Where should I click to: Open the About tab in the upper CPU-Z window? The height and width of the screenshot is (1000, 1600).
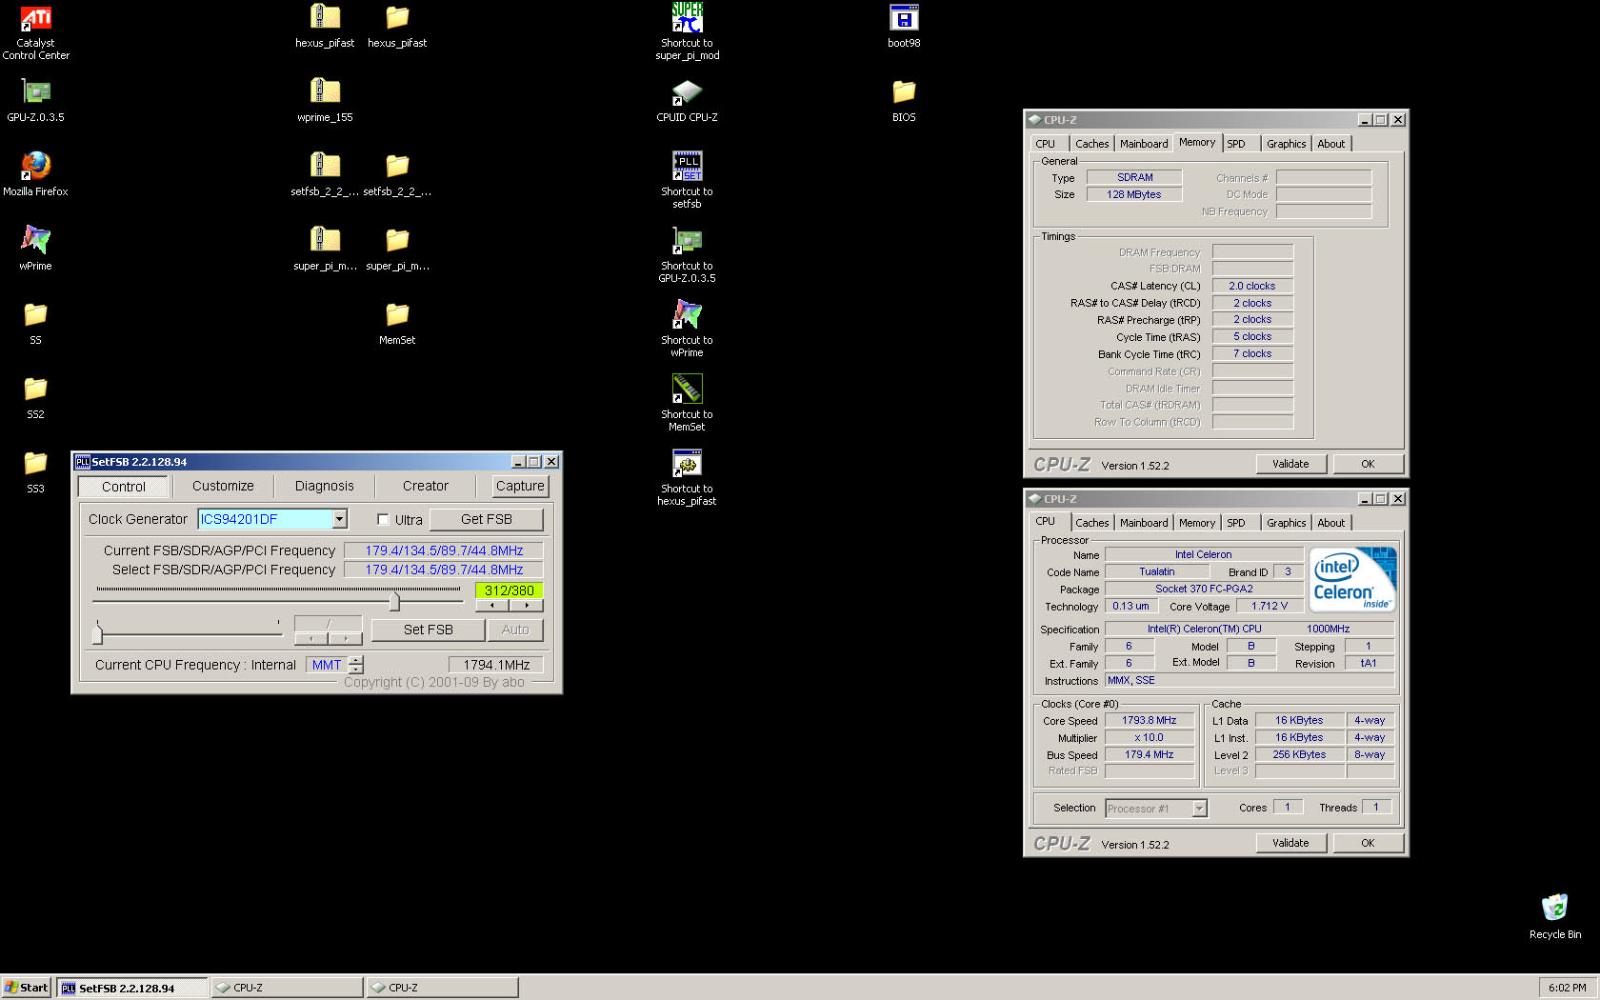[1331, 144]
